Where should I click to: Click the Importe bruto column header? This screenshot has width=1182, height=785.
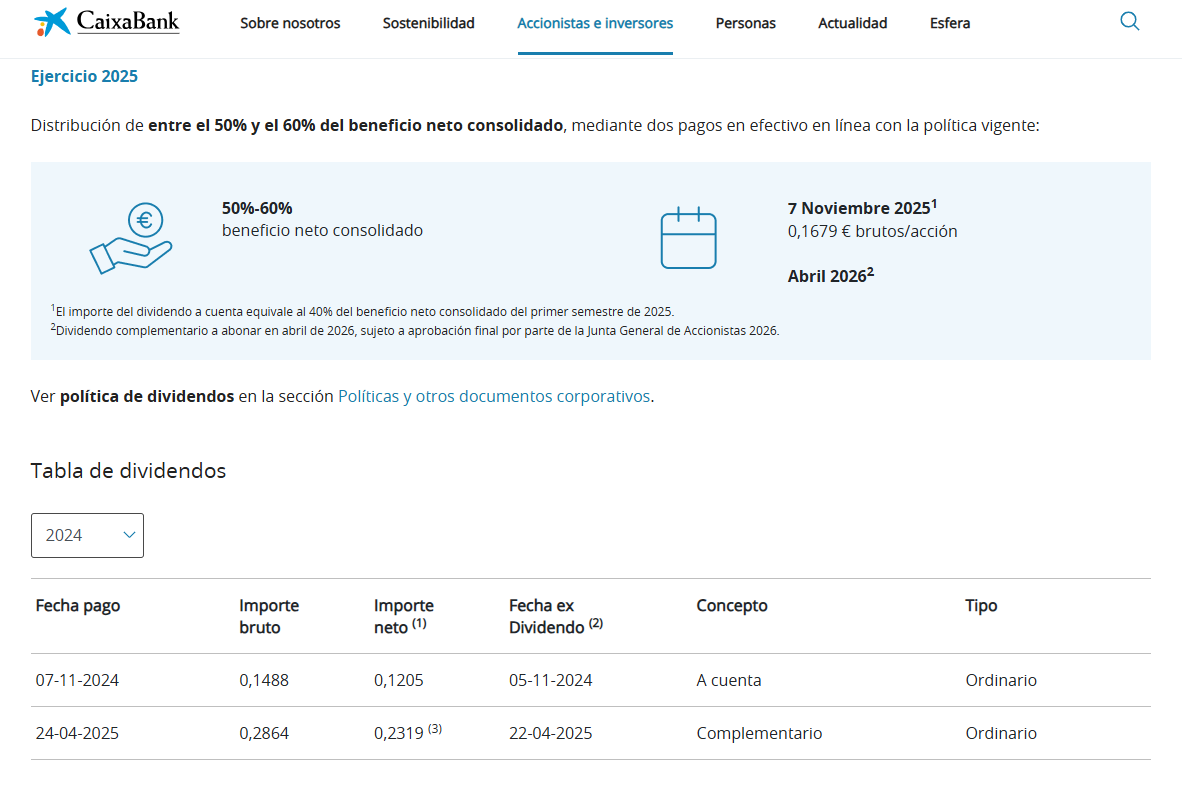pyautogui.click(x=269, y=616)
